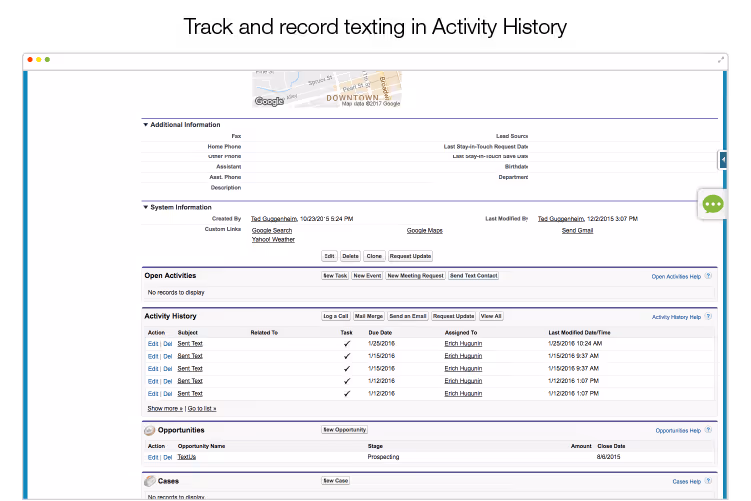Click New Opportunity button
Image resolution: width=751 pixels, height=501 pixels.
tap(344, 430)
